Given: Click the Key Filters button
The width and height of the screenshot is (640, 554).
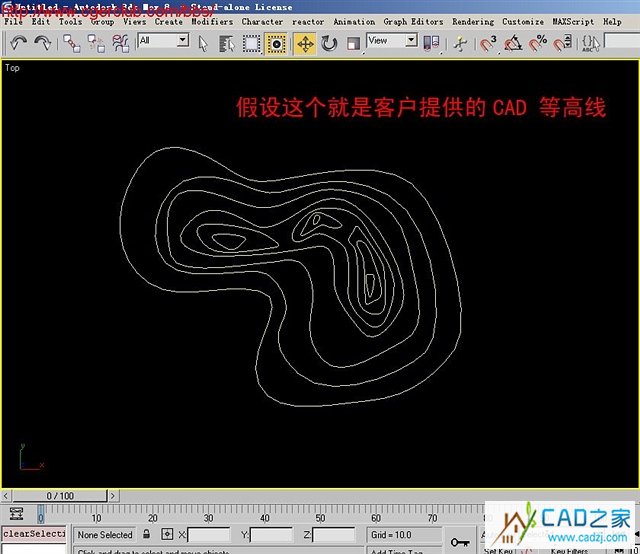Looking at the screenshot, I should point(571,550).
